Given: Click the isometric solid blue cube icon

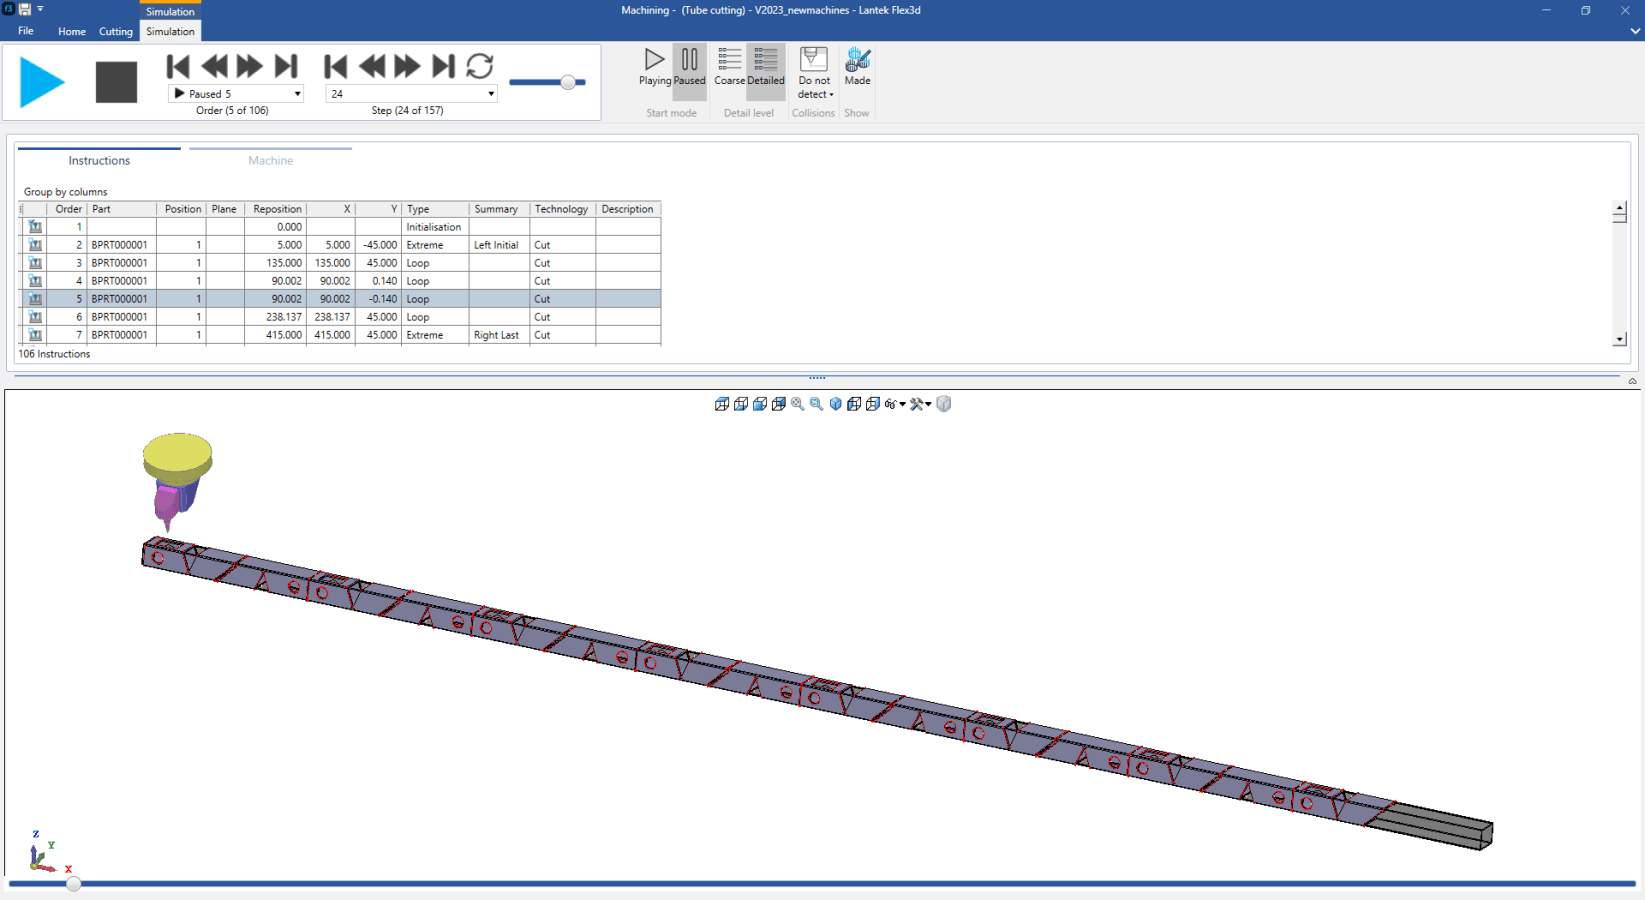Looking at the screenshot, I should (836, 404).
